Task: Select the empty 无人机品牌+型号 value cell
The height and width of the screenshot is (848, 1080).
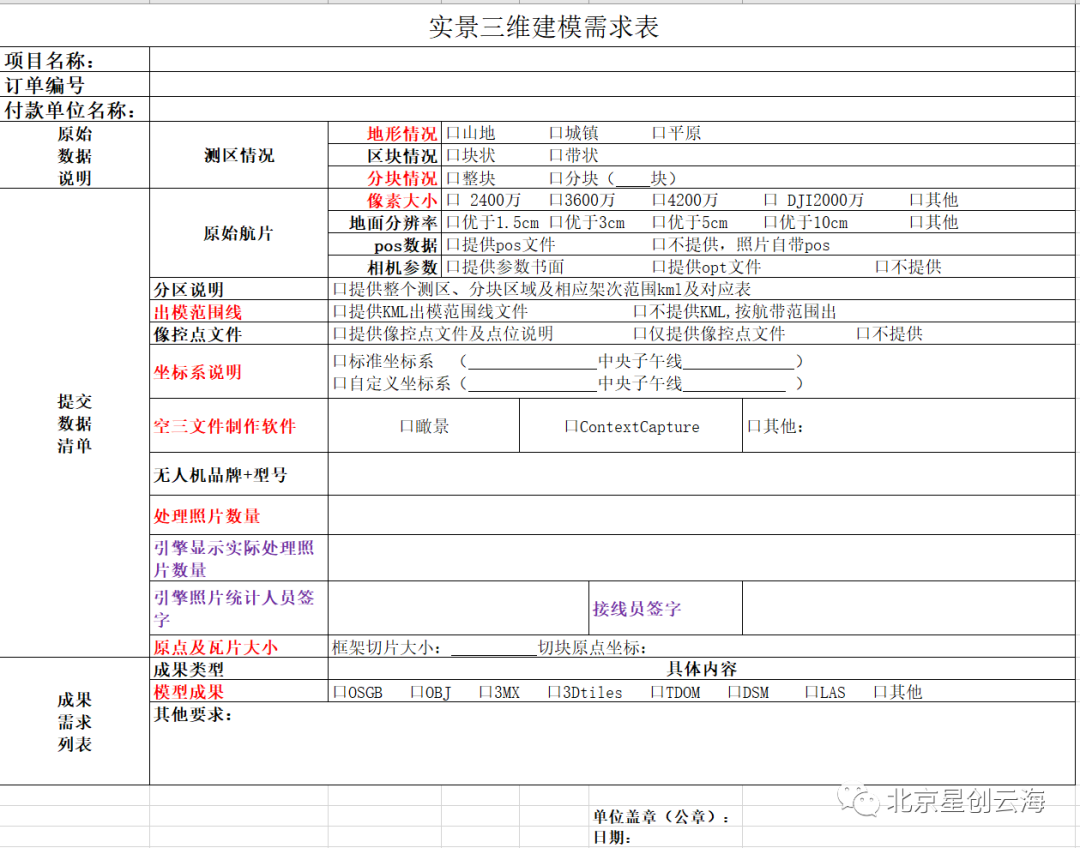Action: click(701, 475)
